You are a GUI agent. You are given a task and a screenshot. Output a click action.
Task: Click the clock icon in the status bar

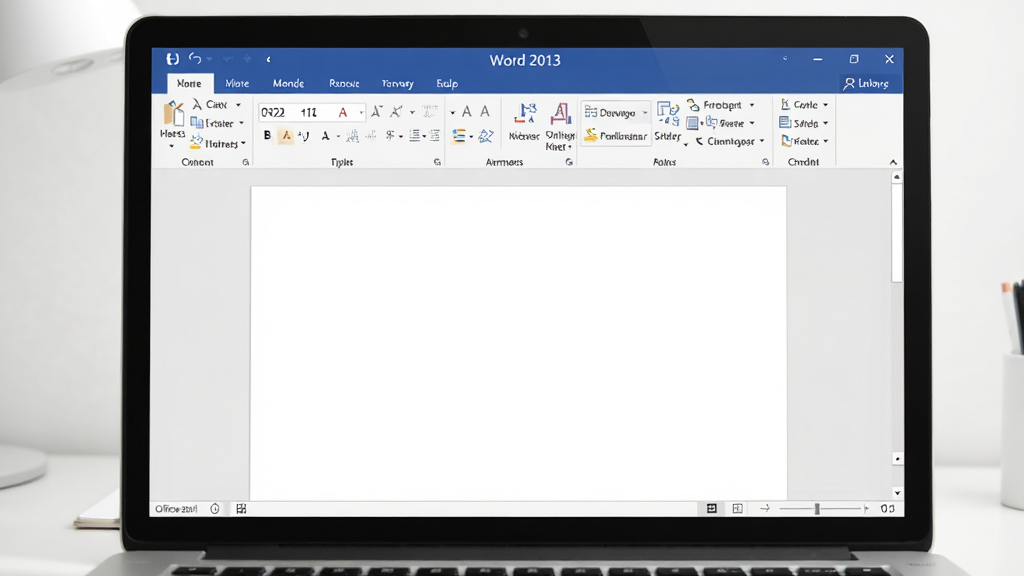pos(215,509)
